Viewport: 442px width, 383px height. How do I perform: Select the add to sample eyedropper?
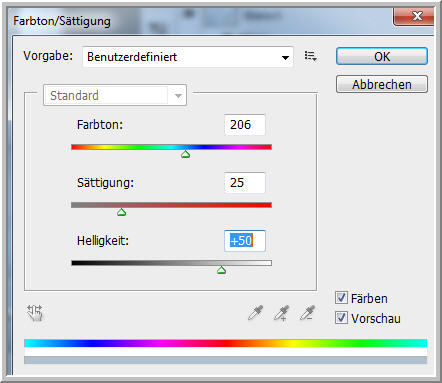281,313
